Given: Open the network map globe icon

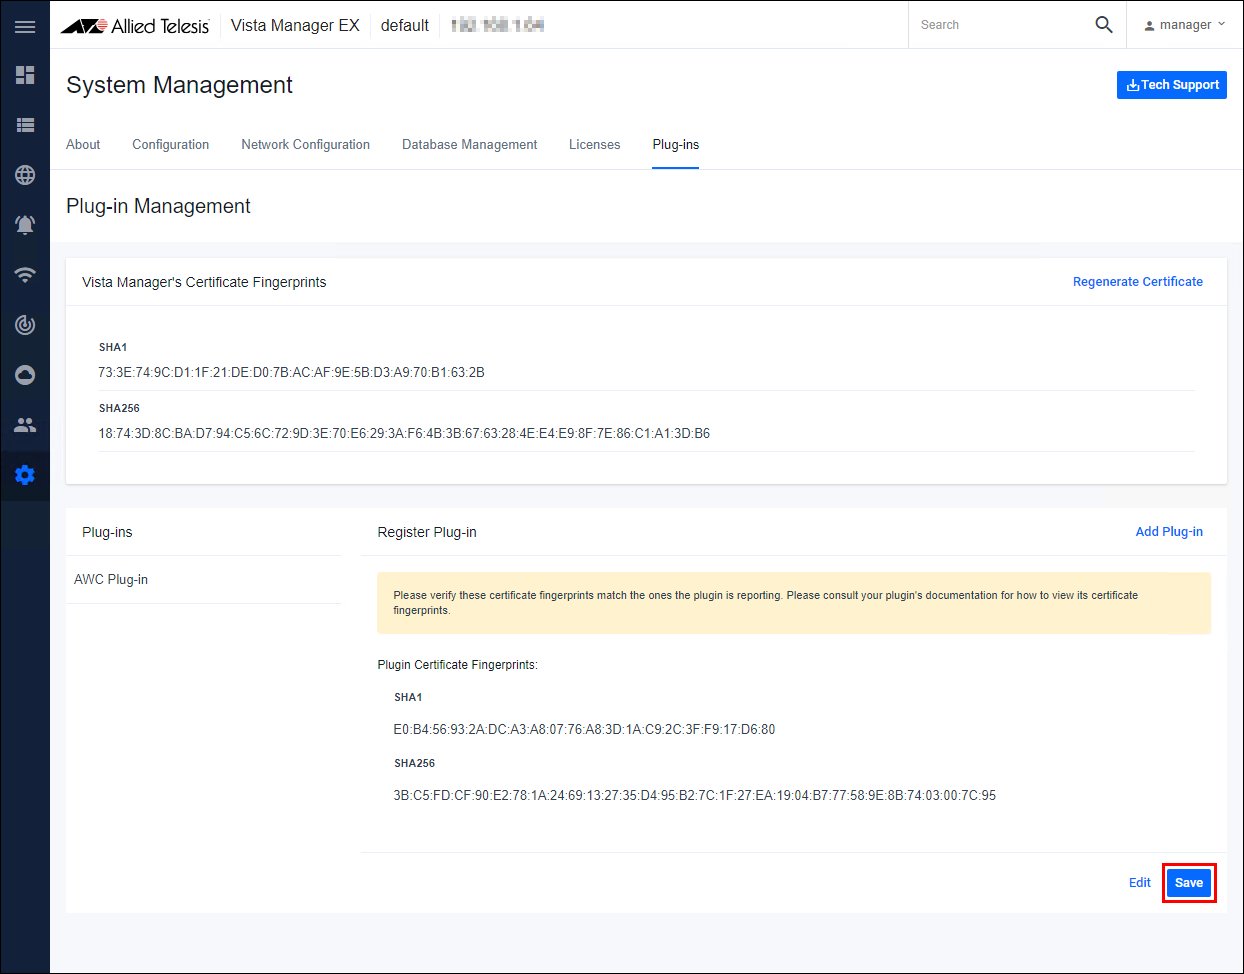Looking at the screenshot, I should [x=25, y=175].
